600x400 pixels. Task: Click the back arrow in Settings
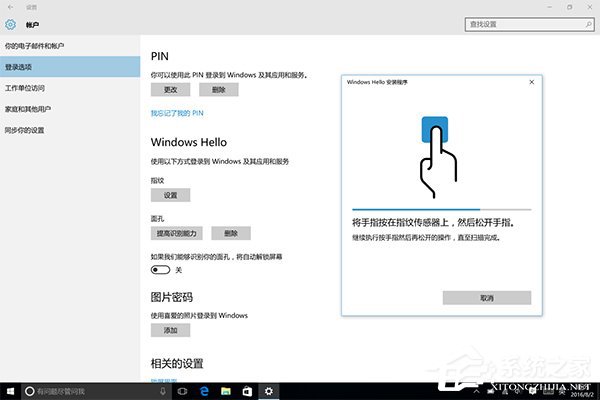point(10,7)
